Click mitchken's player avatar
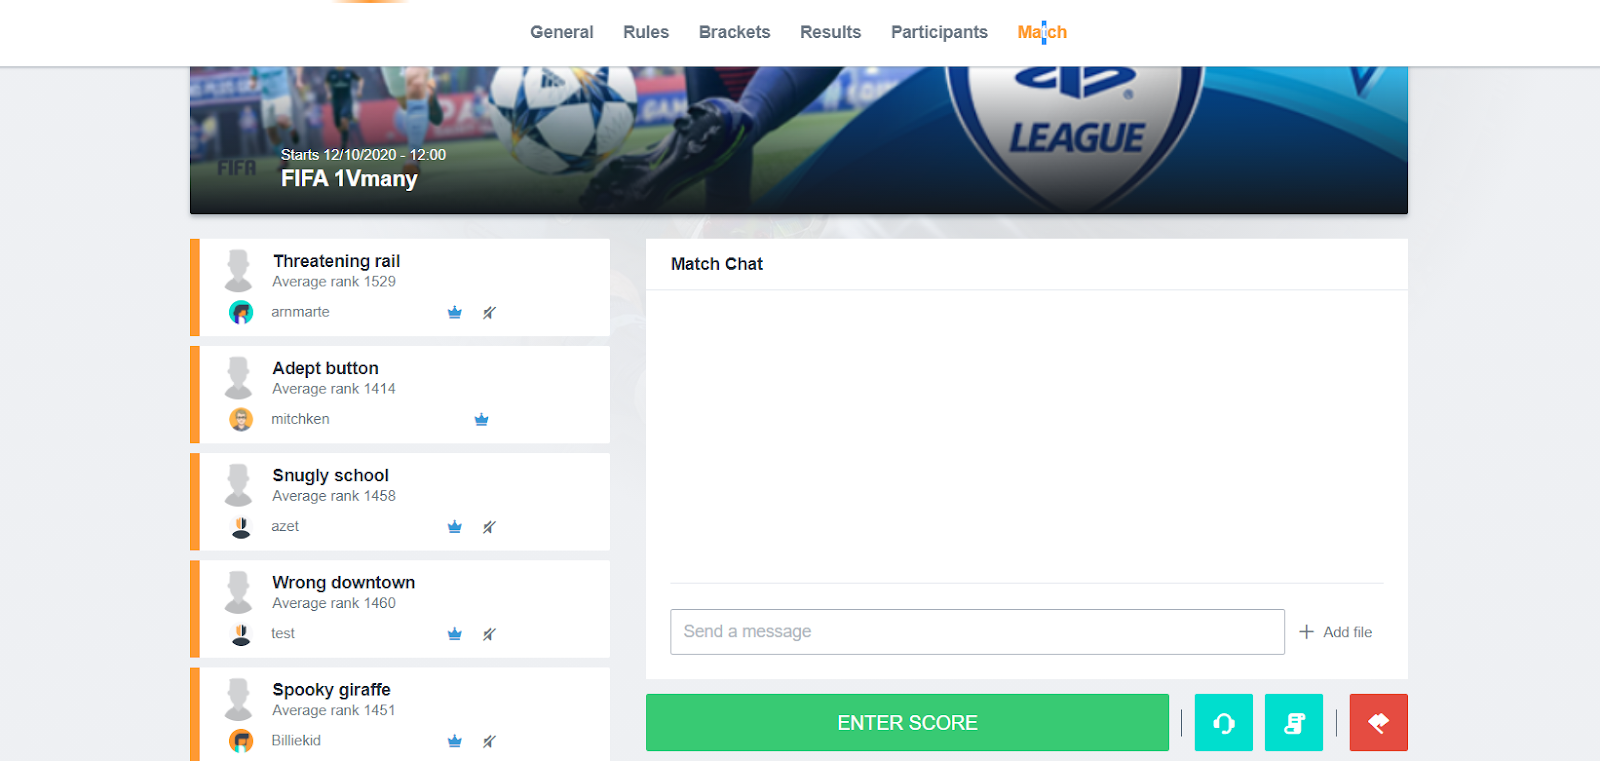This screenshot has width=1600, height=761. point(241,419)
